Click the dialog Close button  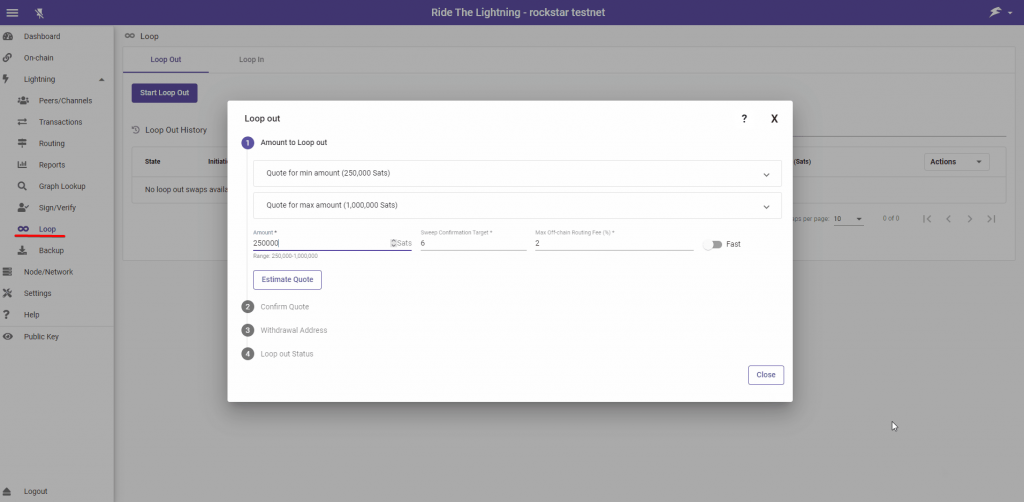[x=766, y=375]
